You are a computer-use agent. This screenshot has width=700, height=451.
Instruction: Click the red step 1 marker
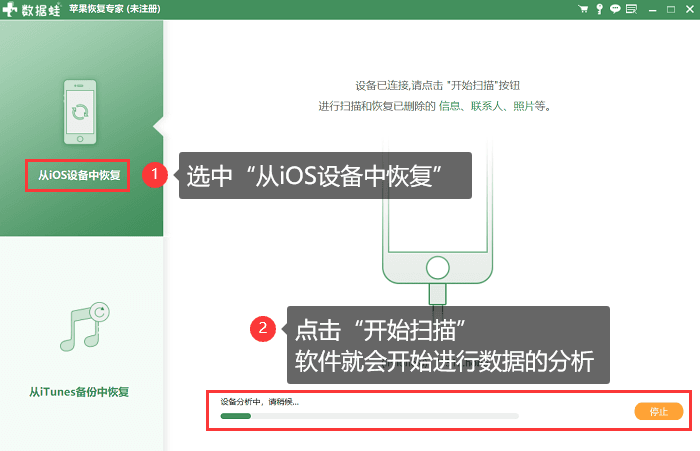click(154, 175)
